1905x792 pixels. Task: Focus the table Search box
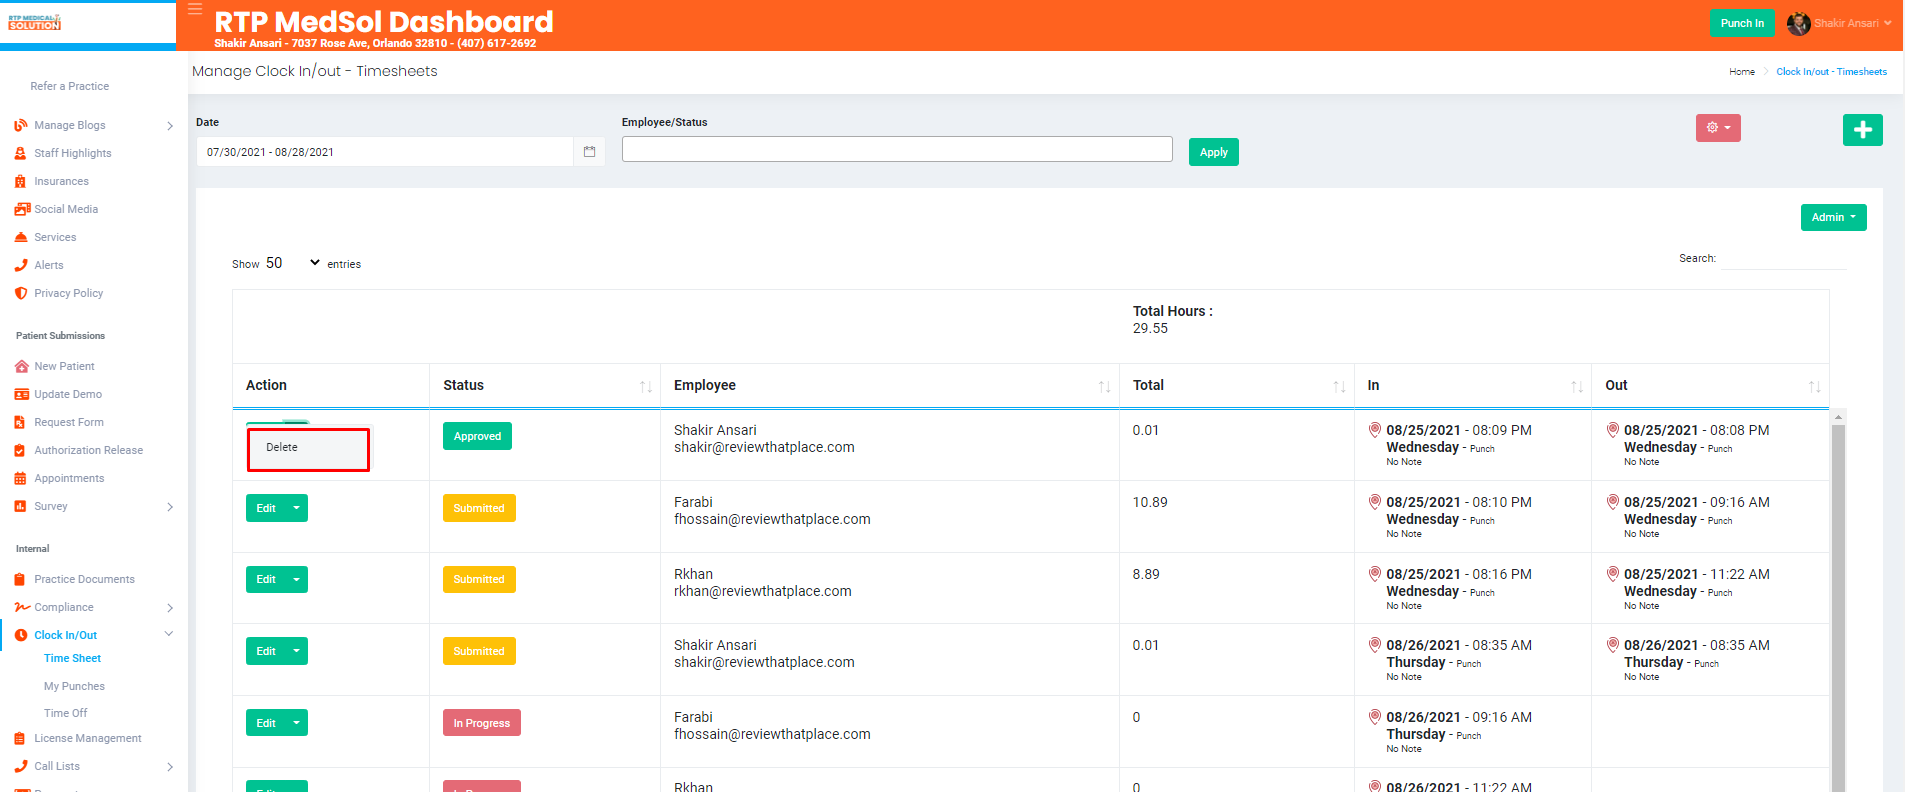pyautogui.click(x=1784, y=258)
